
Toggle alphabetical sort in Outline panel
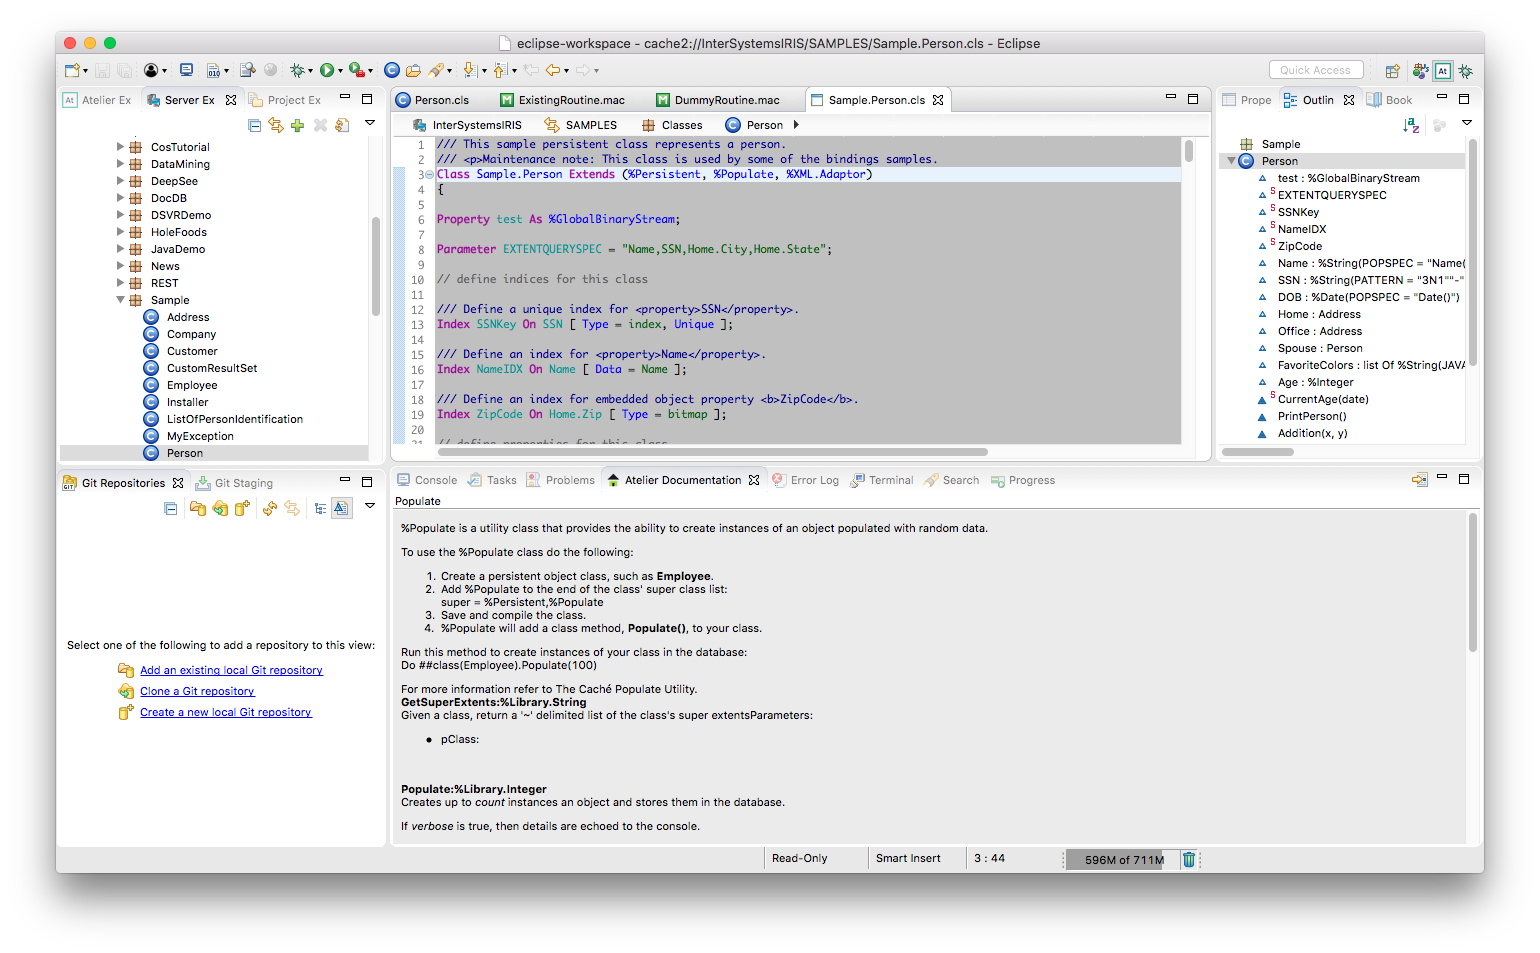(1411, 125)
